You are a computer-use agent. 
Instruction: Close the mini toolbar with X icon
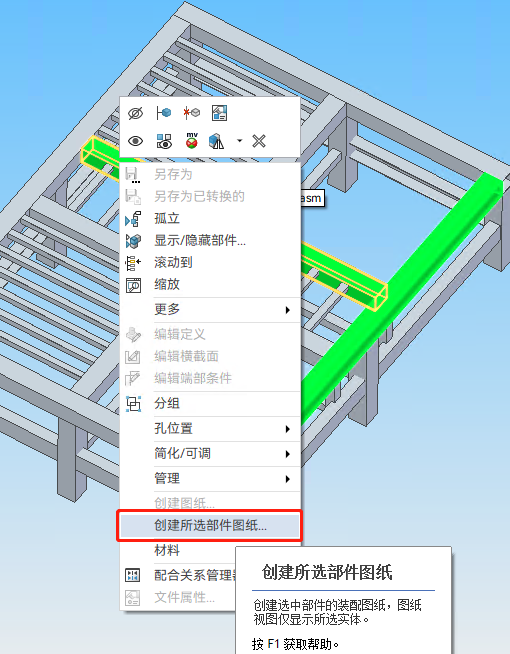click(x=259, y=141)
